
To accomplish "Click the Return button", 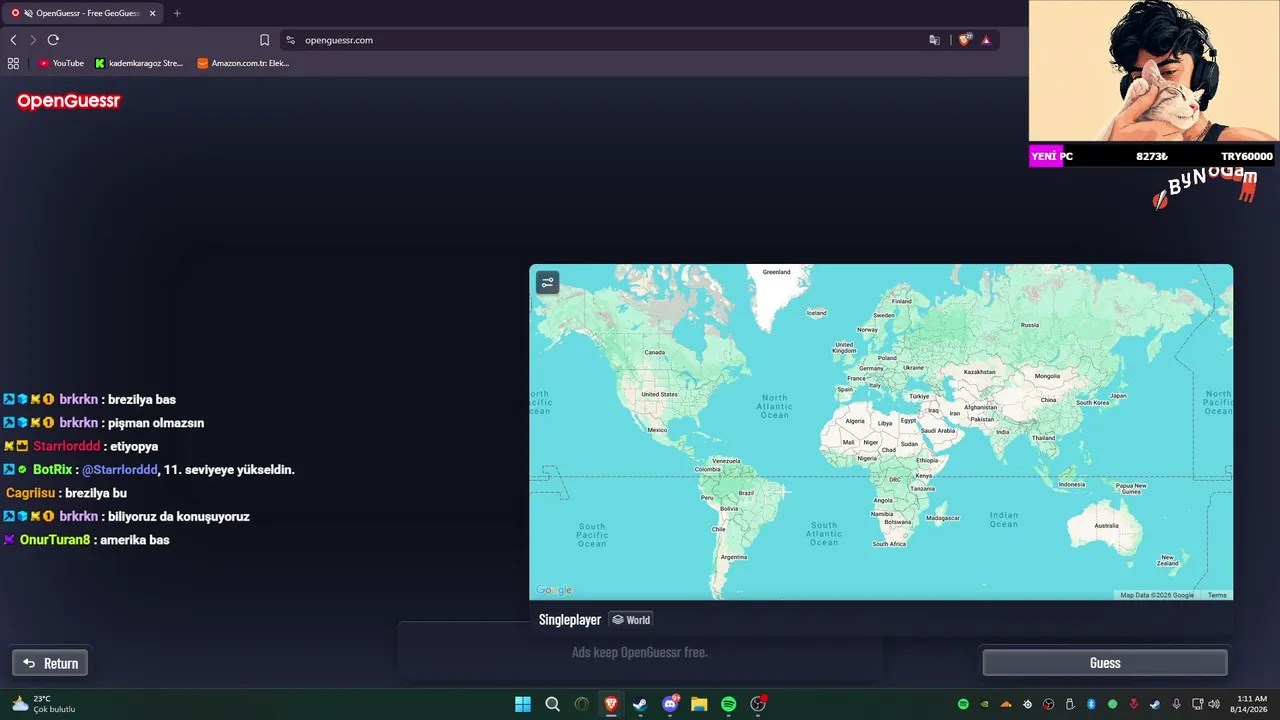I will click(x=50, y=663).
